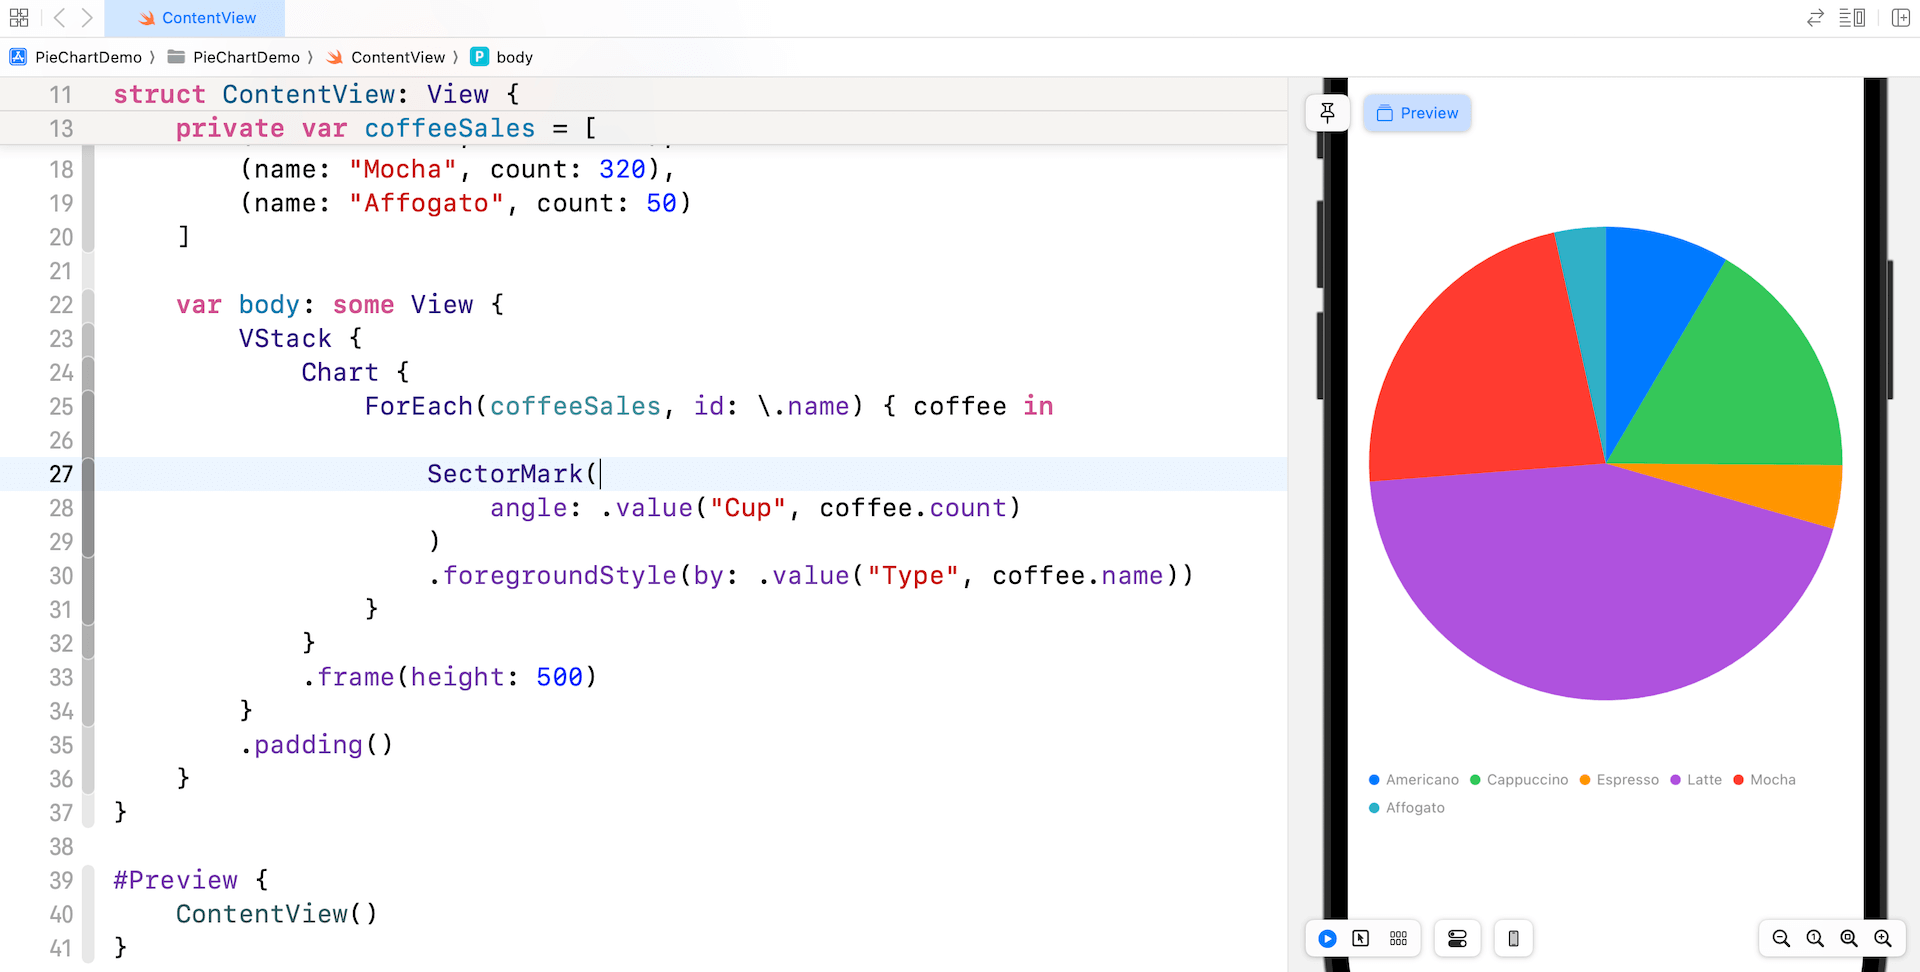This screenshot has height=972, width=1920.
Task: Click the Cappuccino legend color dot
Action: 1475,780
